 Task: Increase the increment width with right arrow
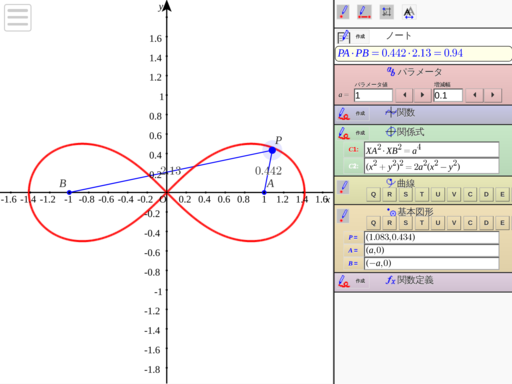[492, 95]
